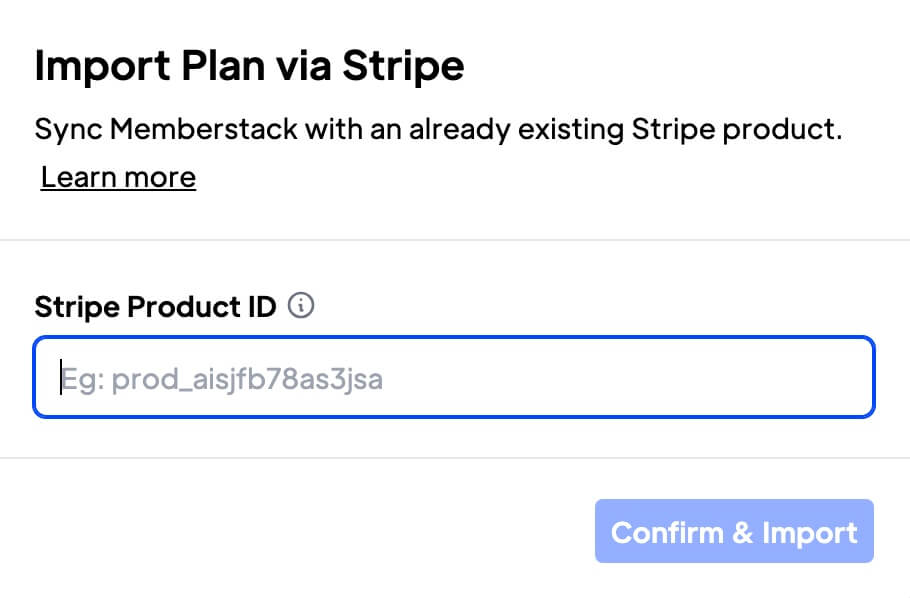910x598 pixels.
Task: Focus the Stripe Product ID input field
Action: click(454, 377)
